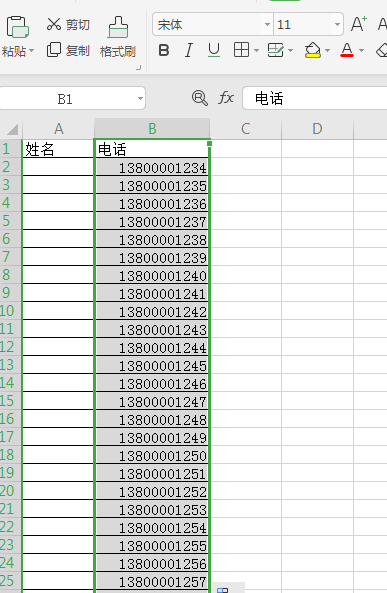This screenshot has height=593, width=387.
Task: Click the select-all corner triangle
Action: point(12,129)
